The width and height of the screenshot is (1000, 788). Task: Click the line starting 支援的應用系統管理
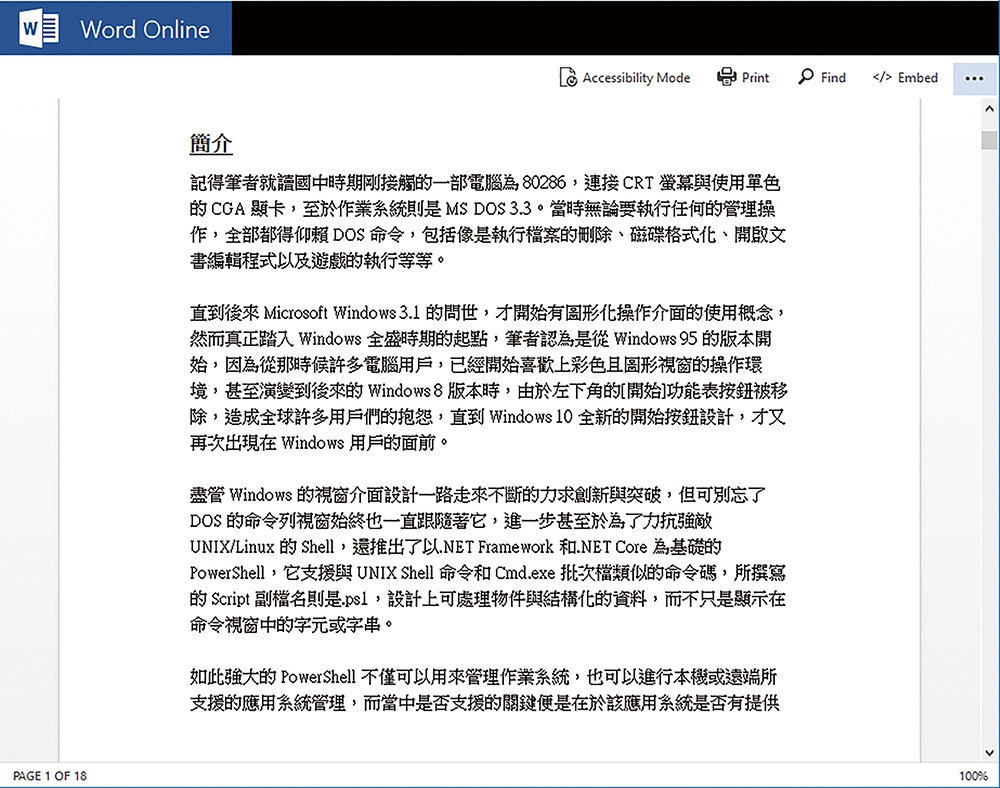[485, 703]
